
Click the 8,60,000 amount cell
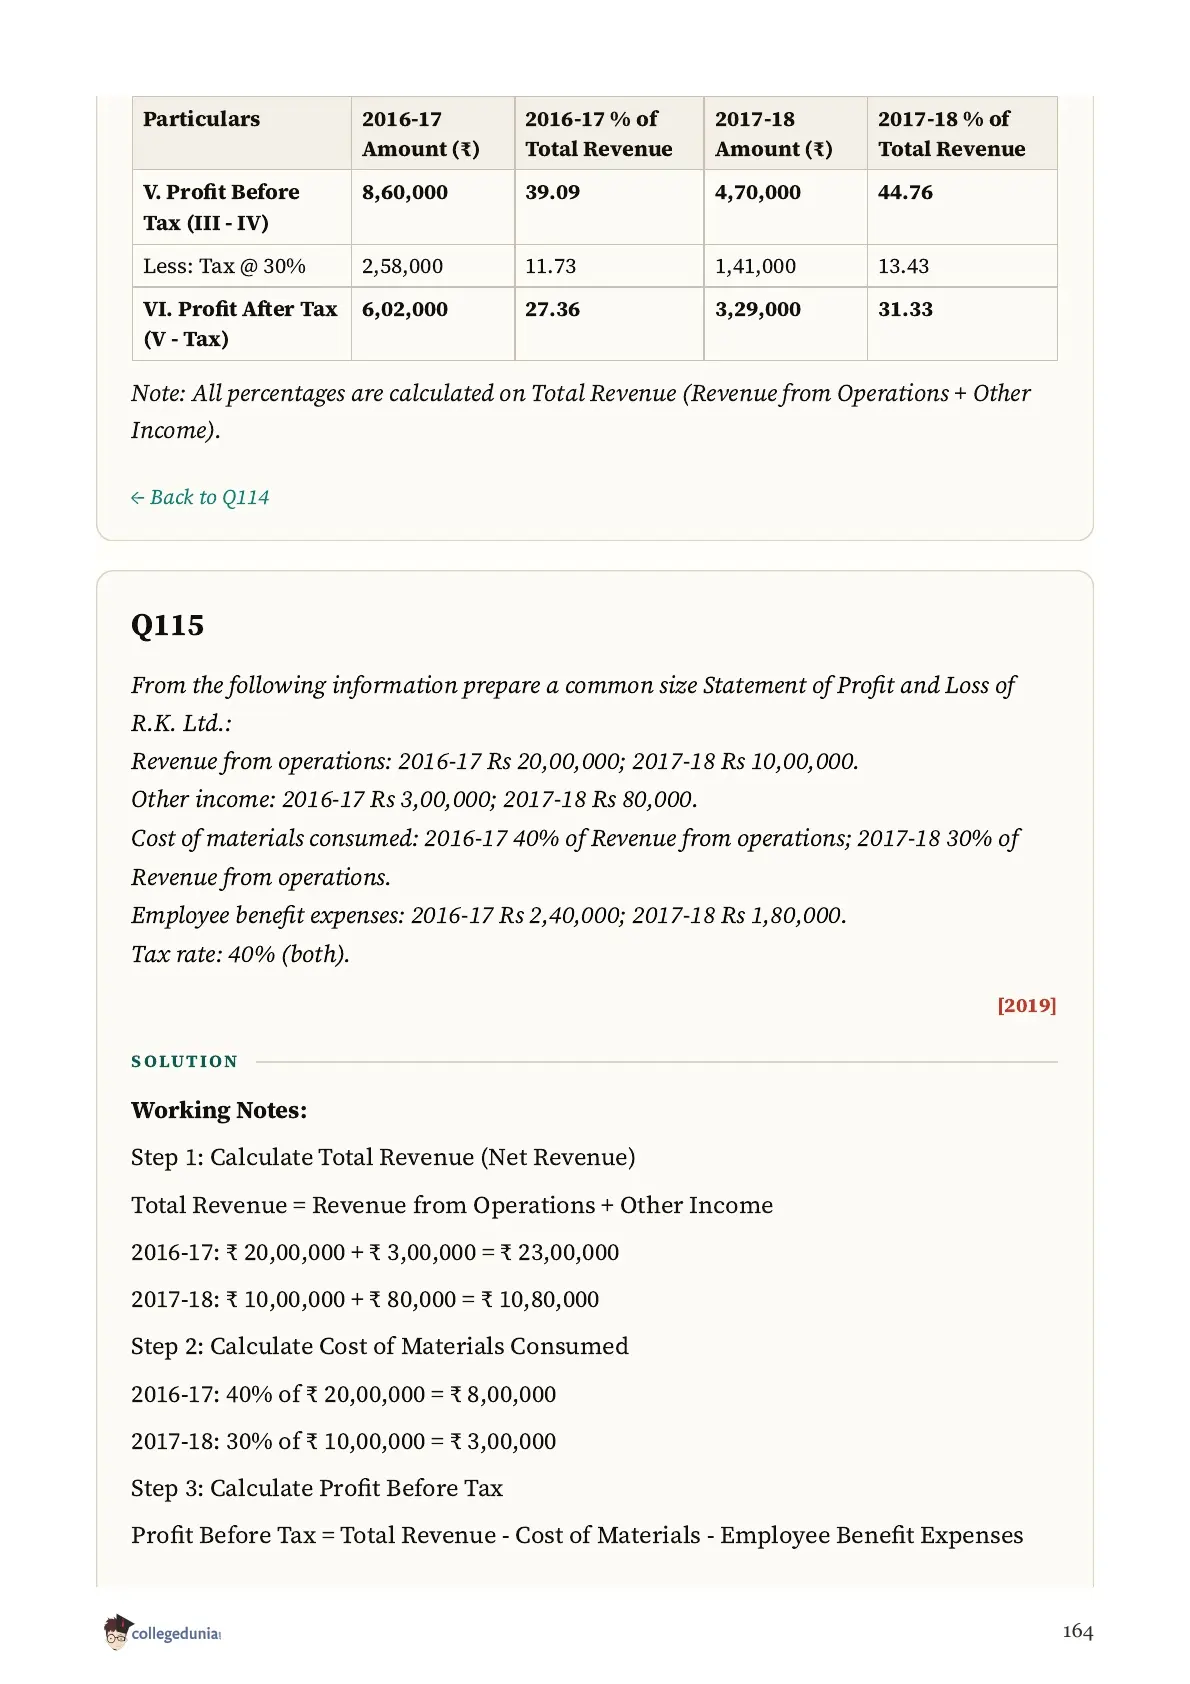[x=405, y=192]
